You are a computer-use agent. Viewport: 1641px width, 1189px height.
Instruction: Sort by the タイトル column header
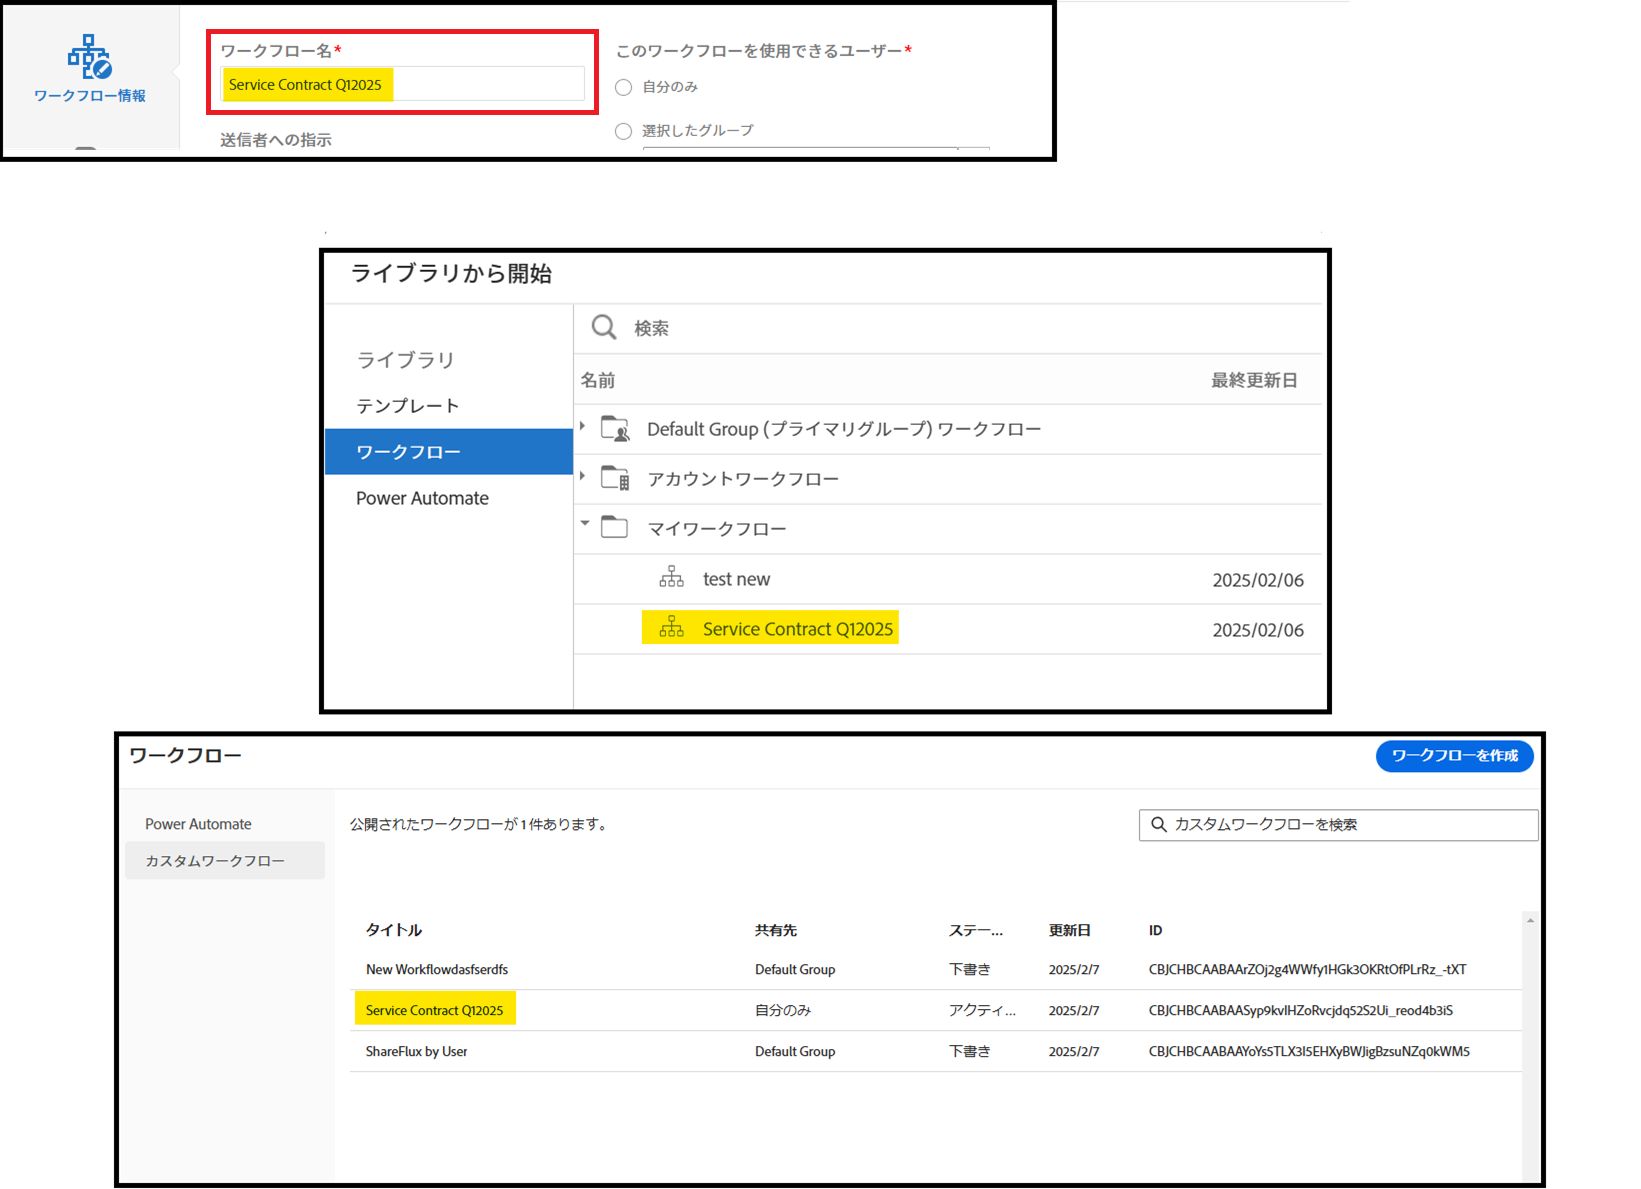(x=394, y=930)
